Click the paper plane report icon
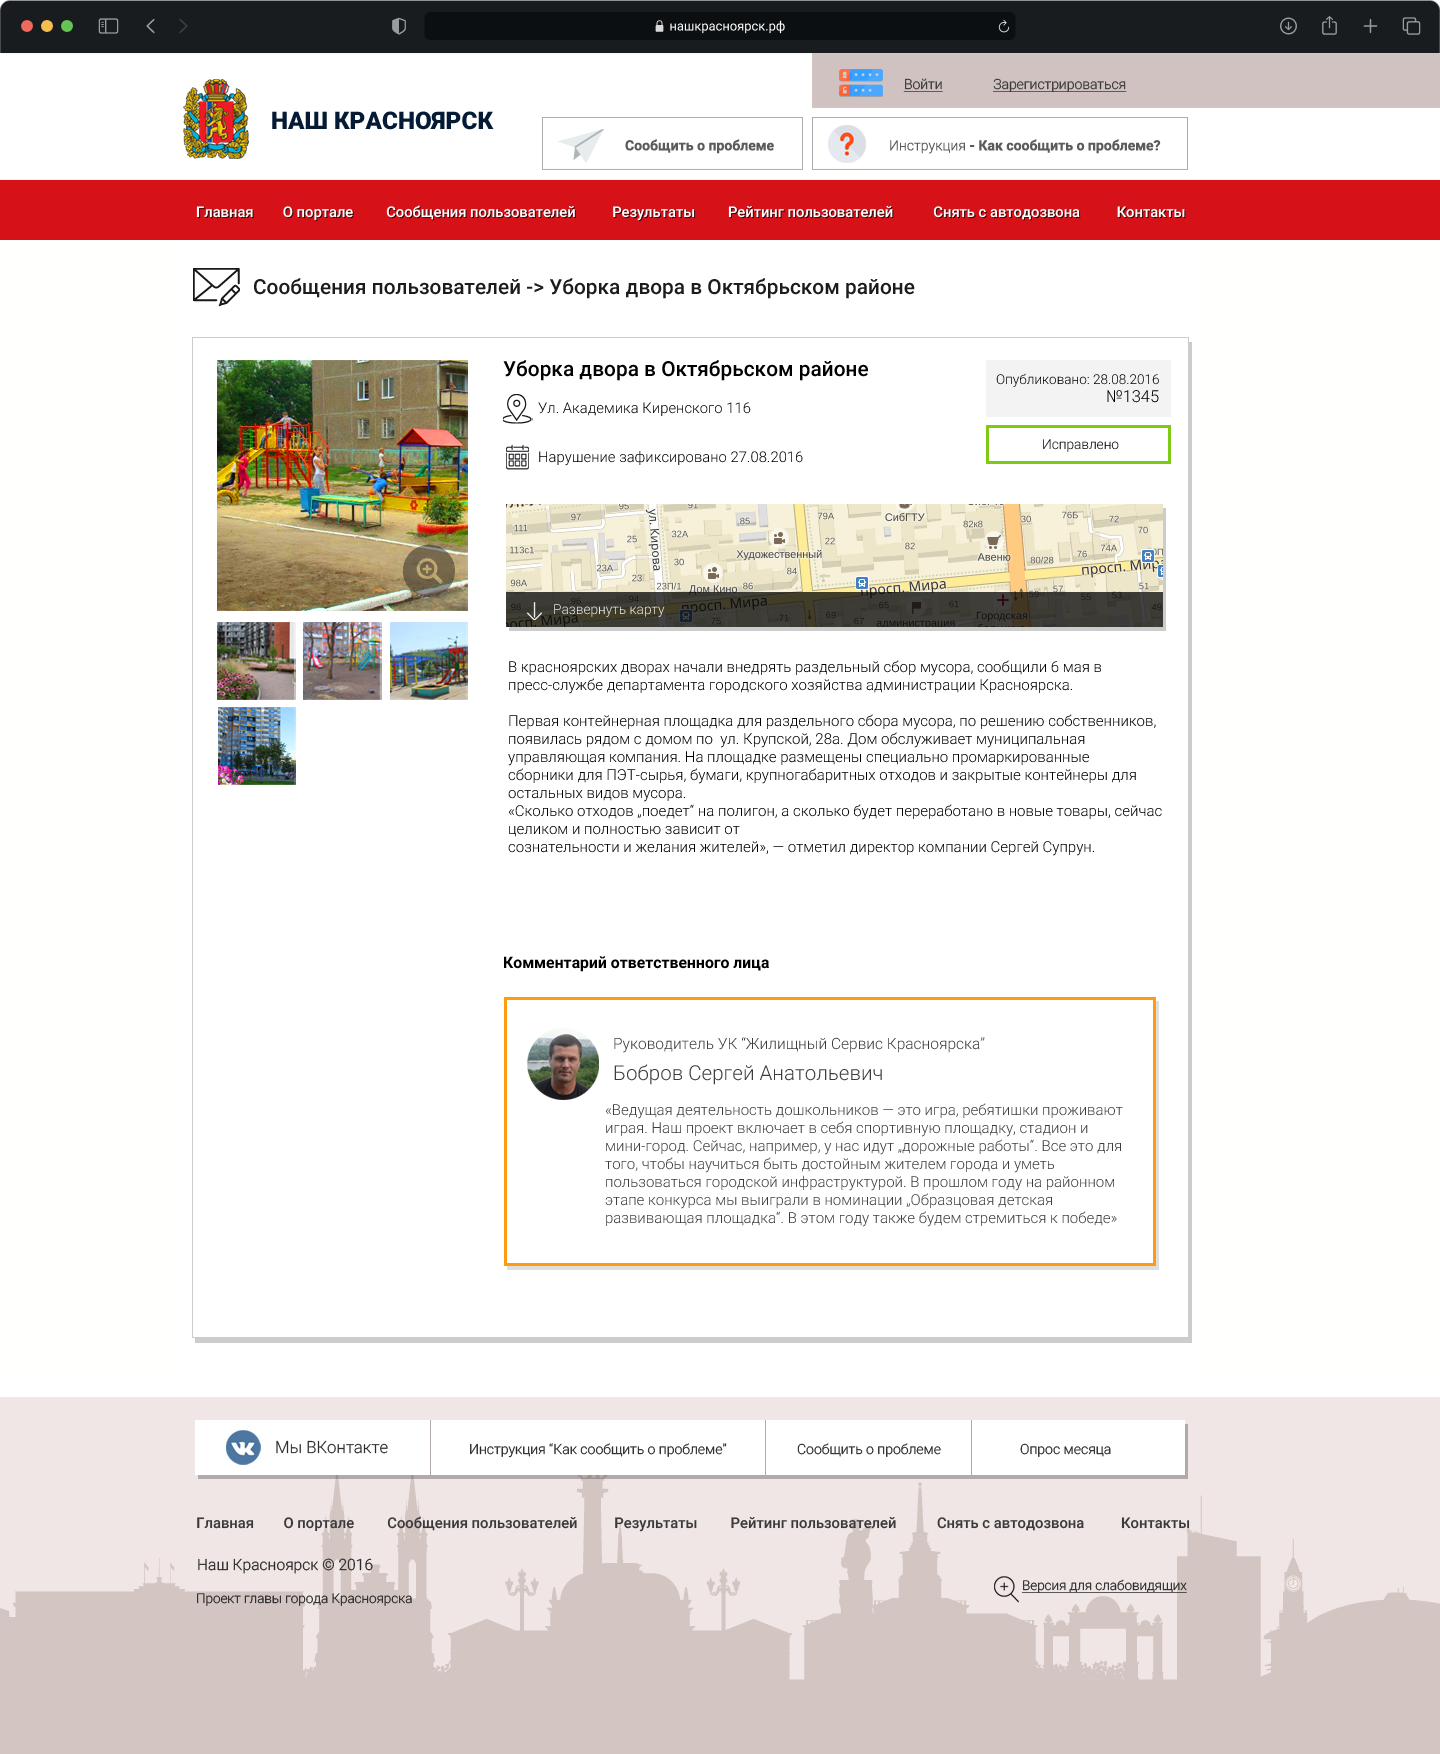The height and width of the screenshot is (1754, 1440). pyautogui.click(x=581, y=145)
